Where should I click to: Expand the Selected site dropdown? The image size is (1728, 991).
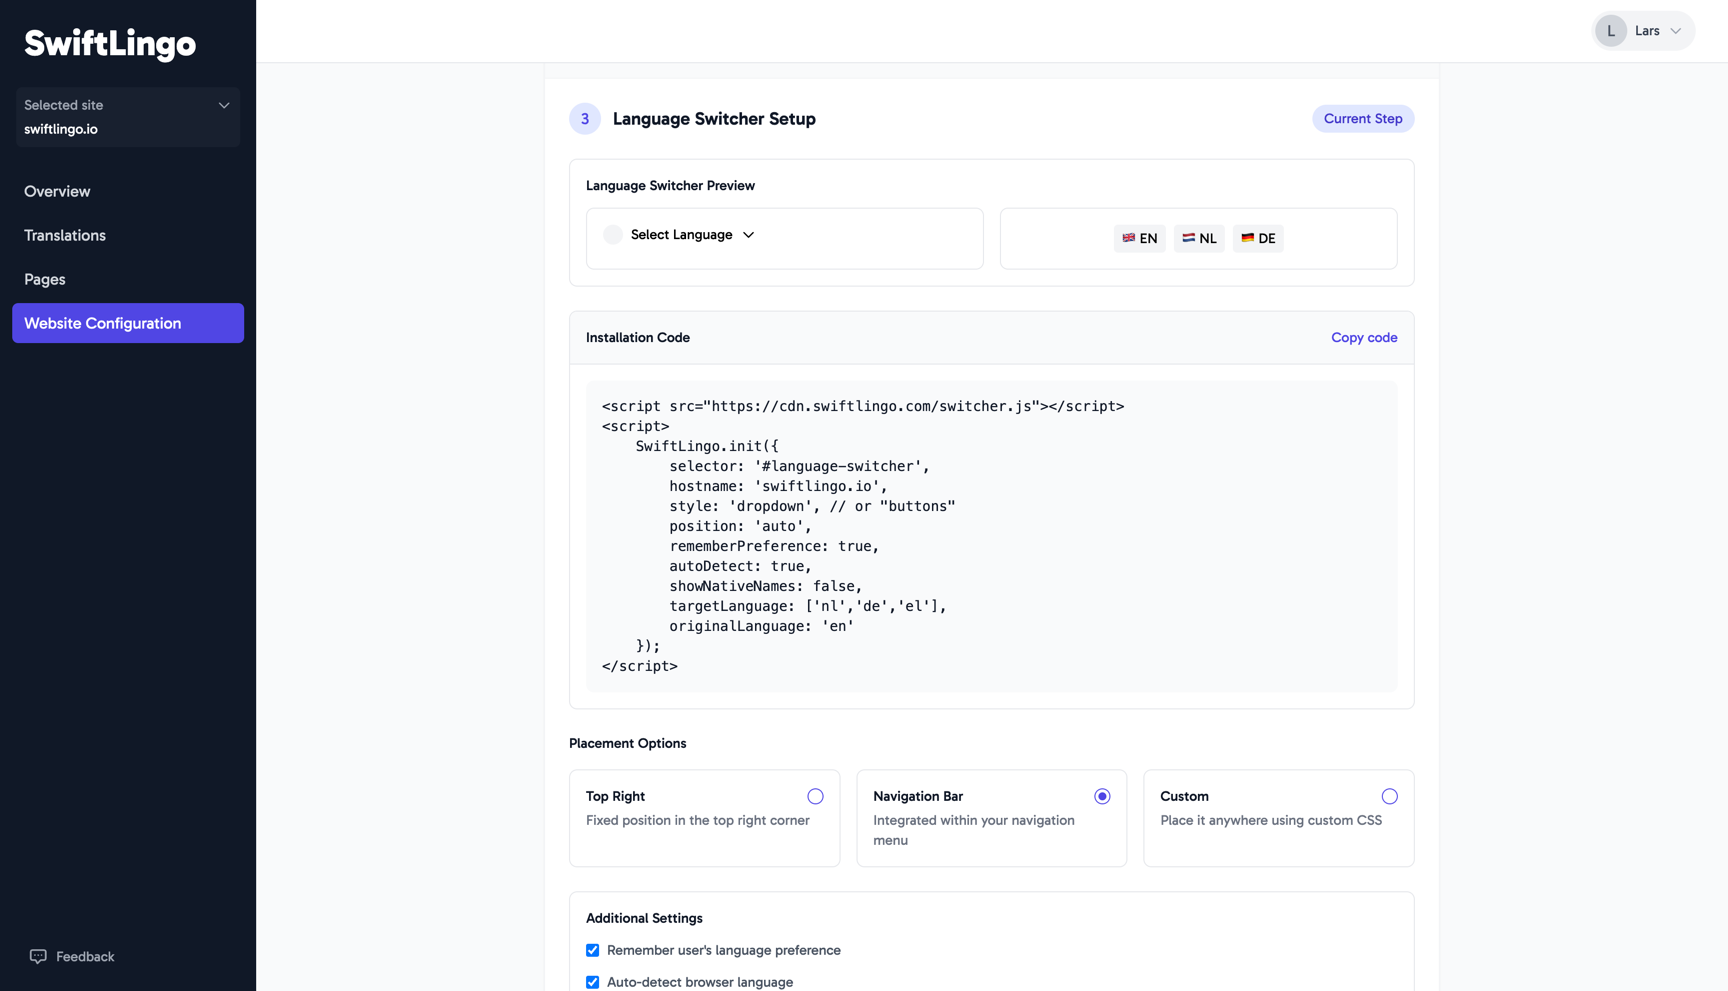click(128, 117)
